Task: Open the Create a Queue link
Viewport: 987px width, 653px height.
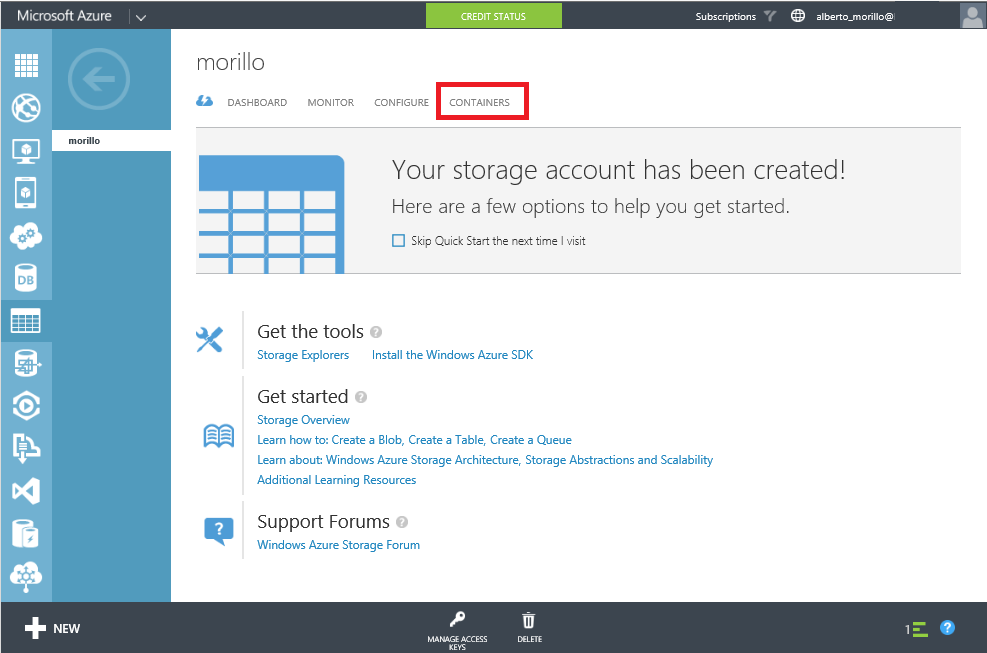Action: tap(531, 440)
